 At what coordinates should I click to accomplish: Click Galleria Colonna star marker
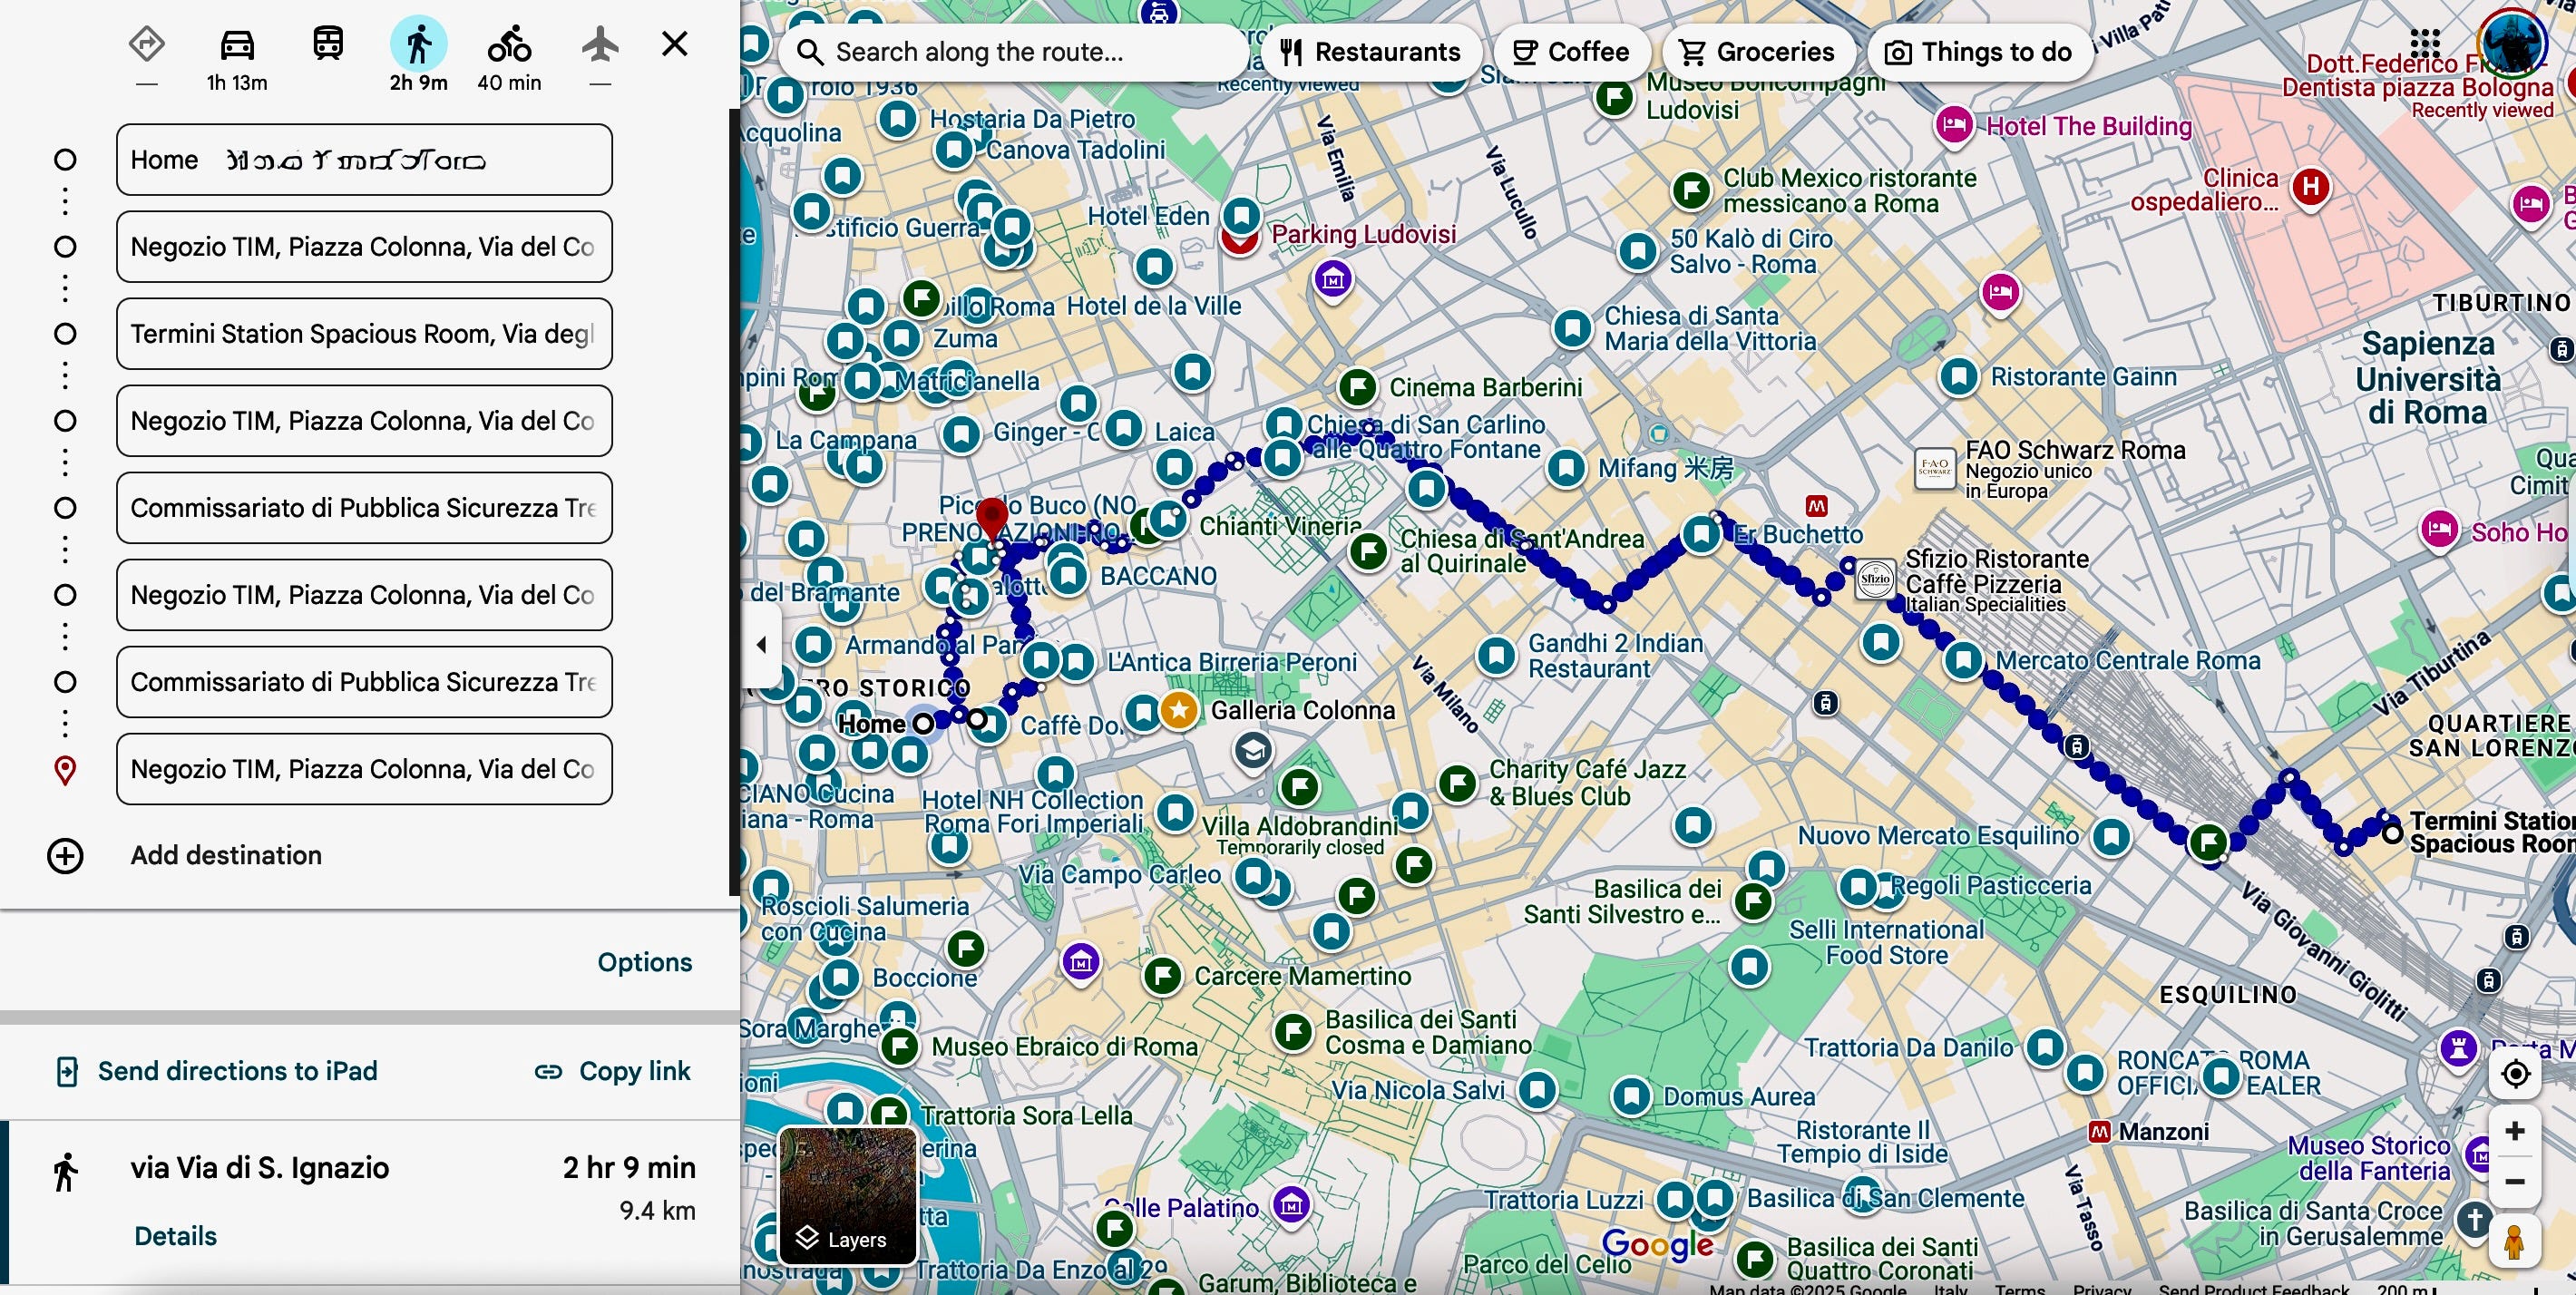(1179, 711)
